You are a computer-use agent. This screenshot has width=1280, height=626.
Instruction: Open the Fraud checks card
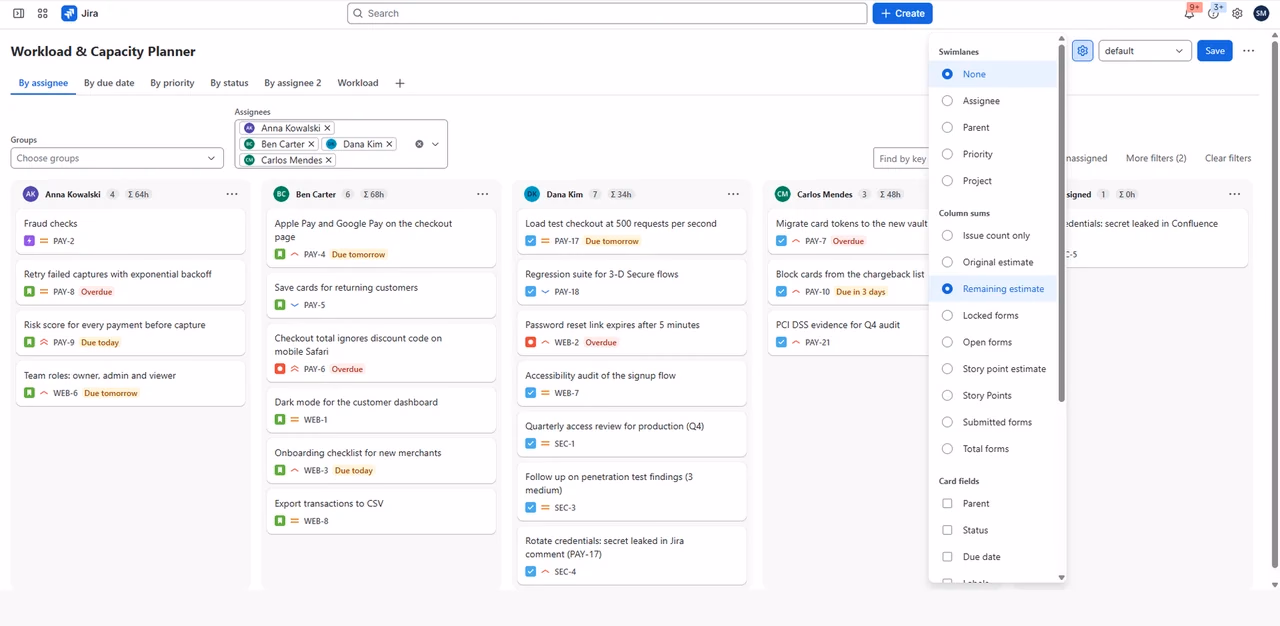coord(130,232)
